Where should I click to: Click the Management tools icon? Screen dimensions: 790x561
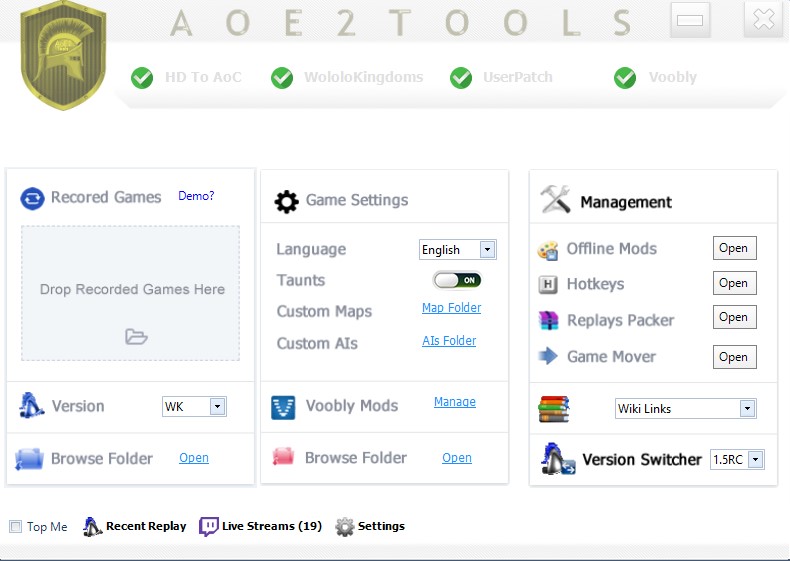pyautogui.click(x=555, y=200)
